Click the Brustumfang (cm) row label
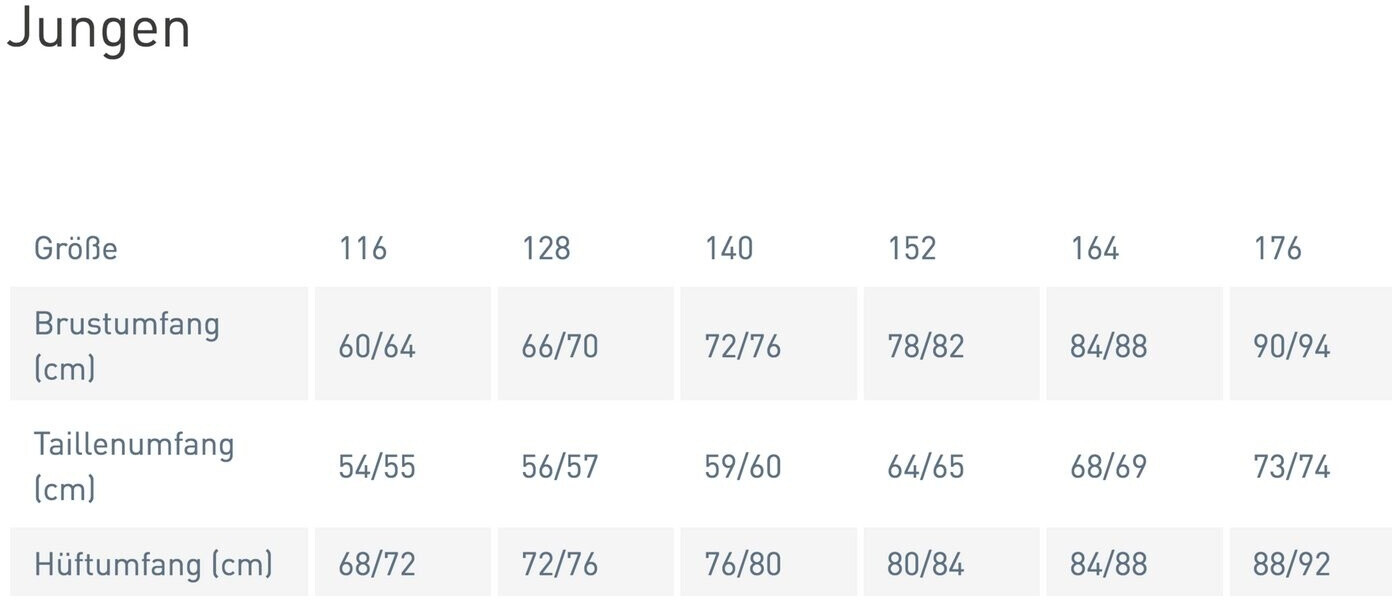Screen dimensions: 1392x600 pos(126,345)
